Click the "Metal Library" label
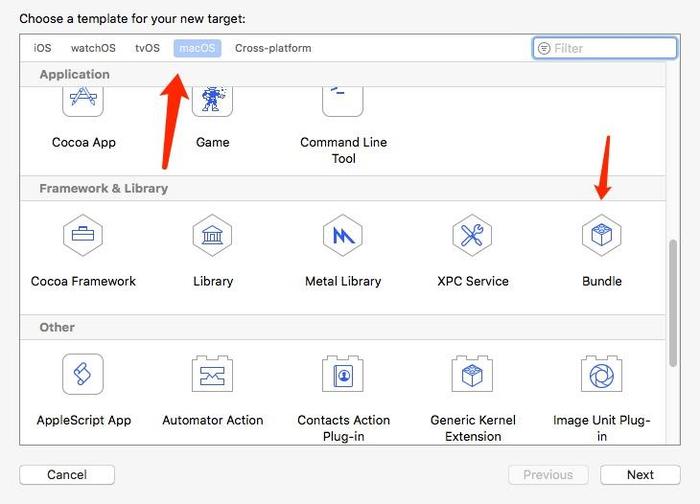This screenshot has width=700, height=504. click(x=343, y=281)
